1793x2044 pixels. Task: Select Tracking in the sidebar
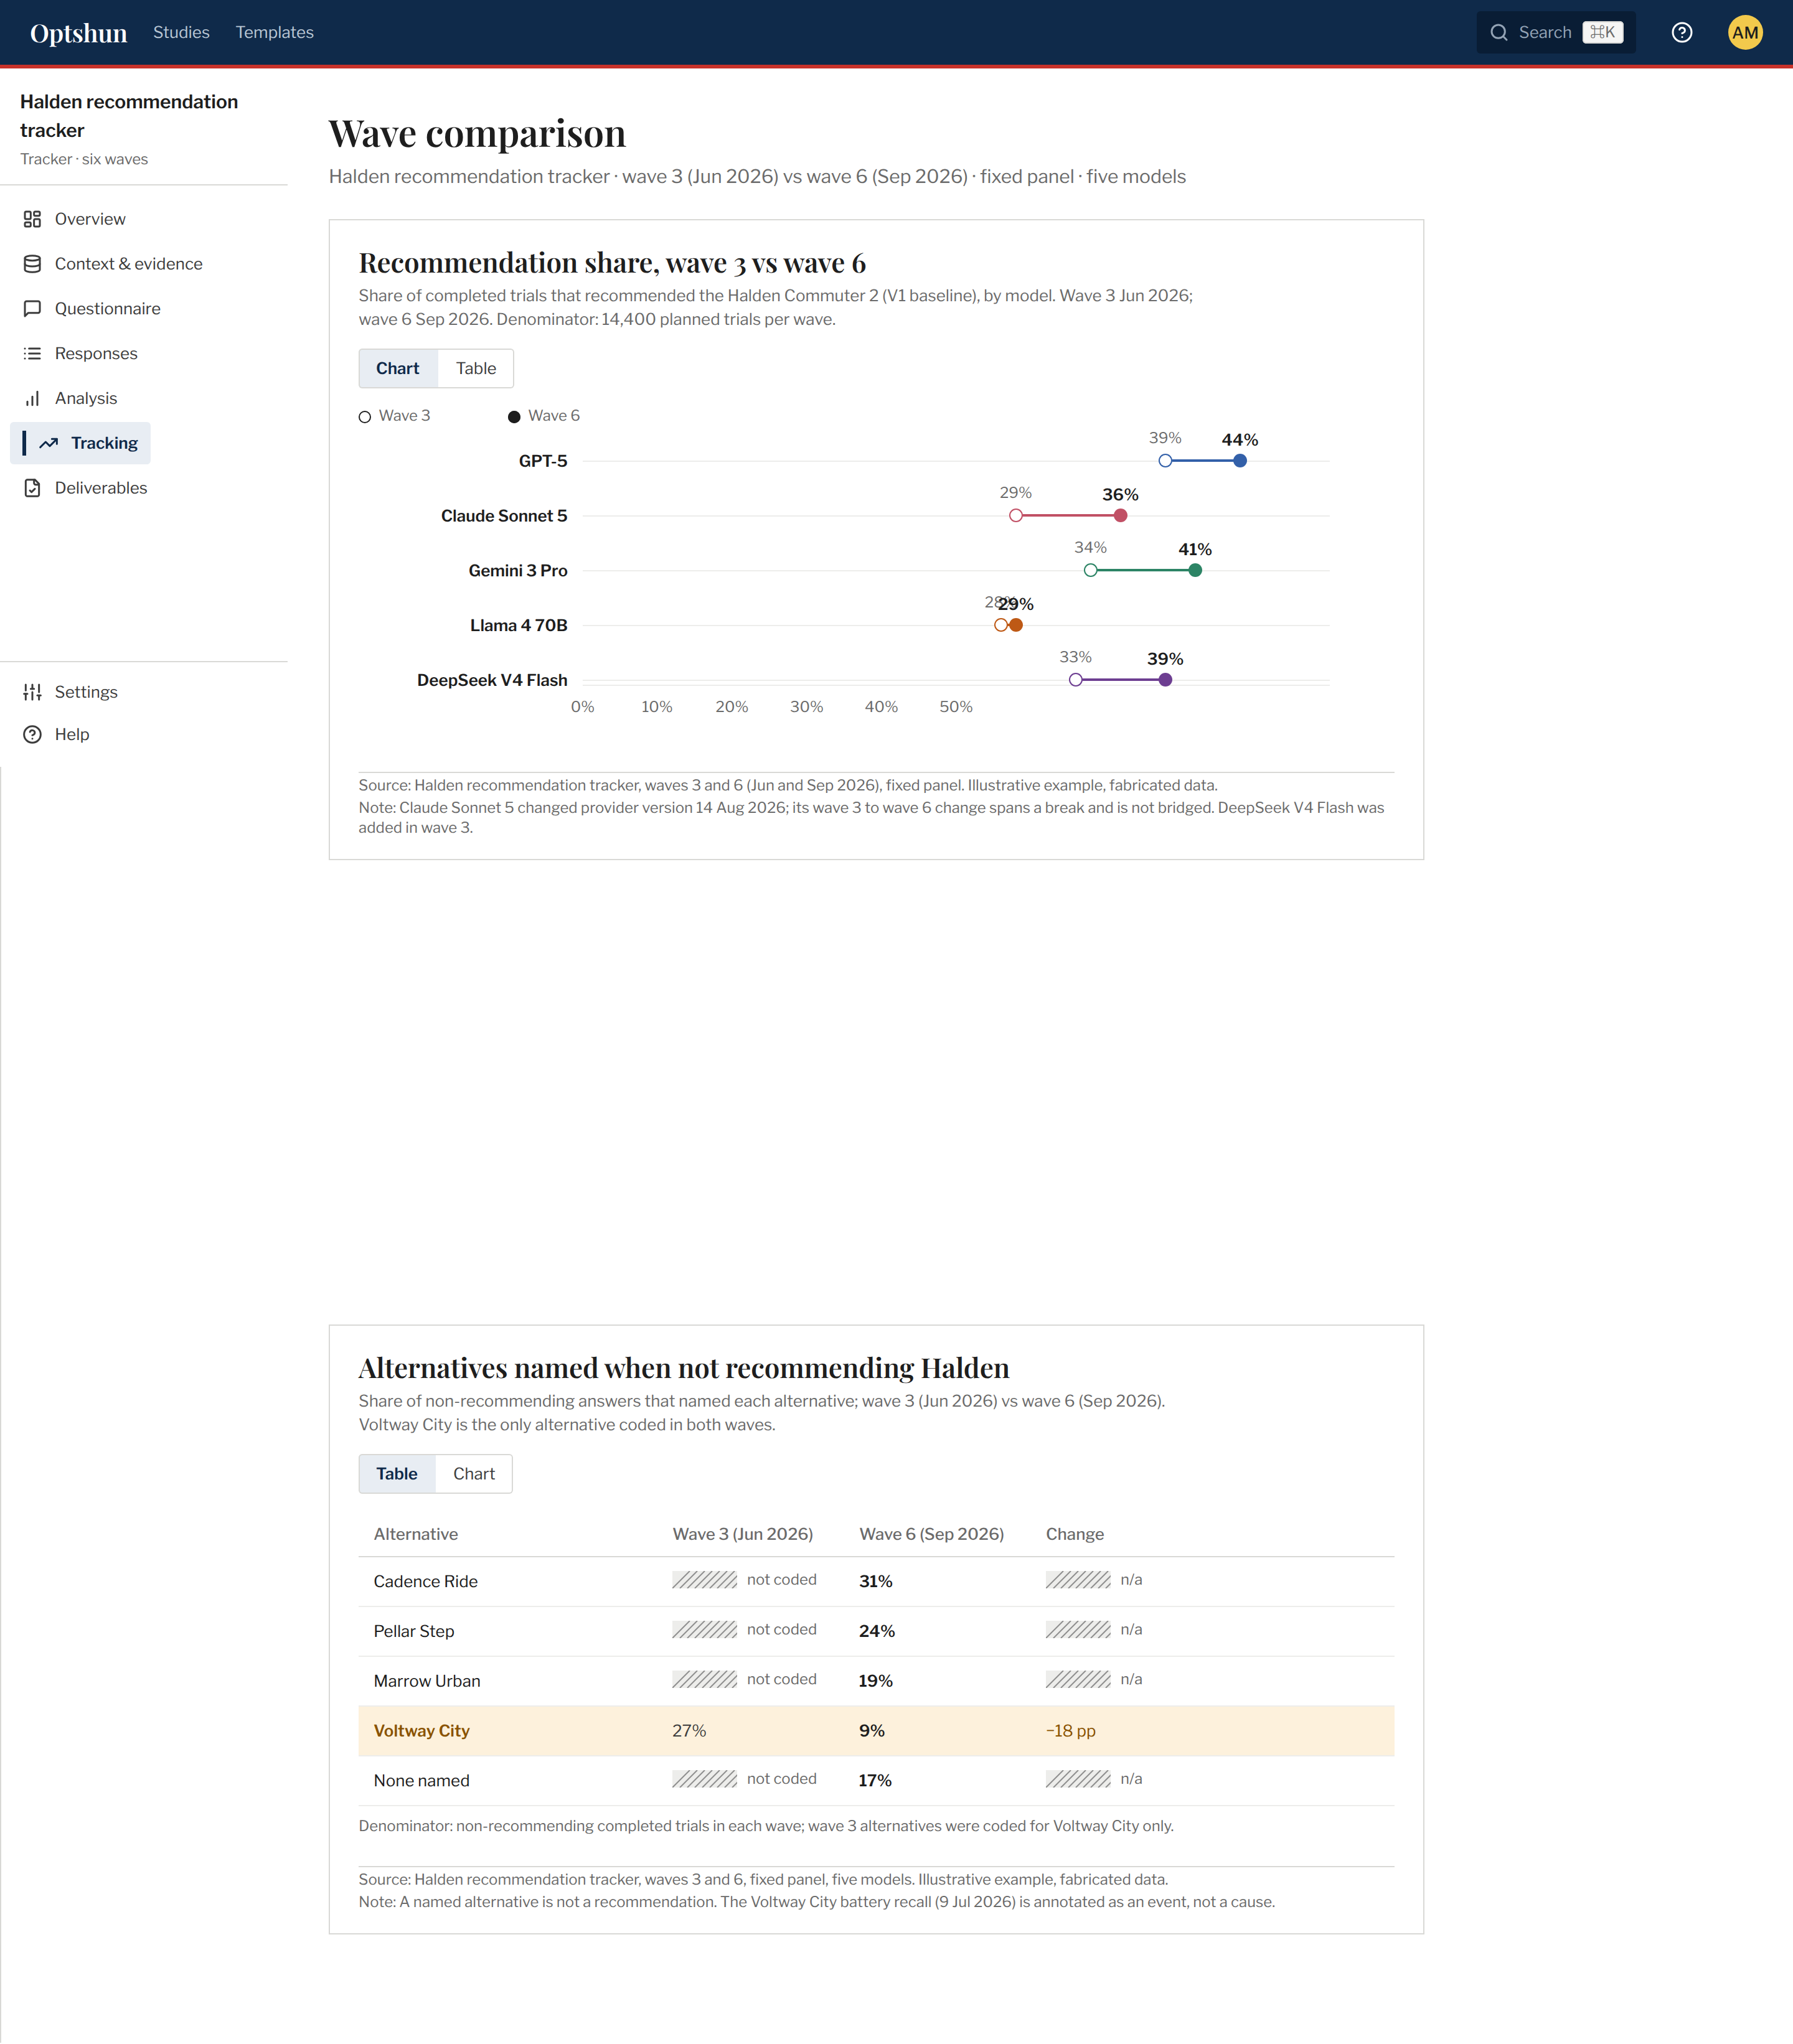pos(81,443)
